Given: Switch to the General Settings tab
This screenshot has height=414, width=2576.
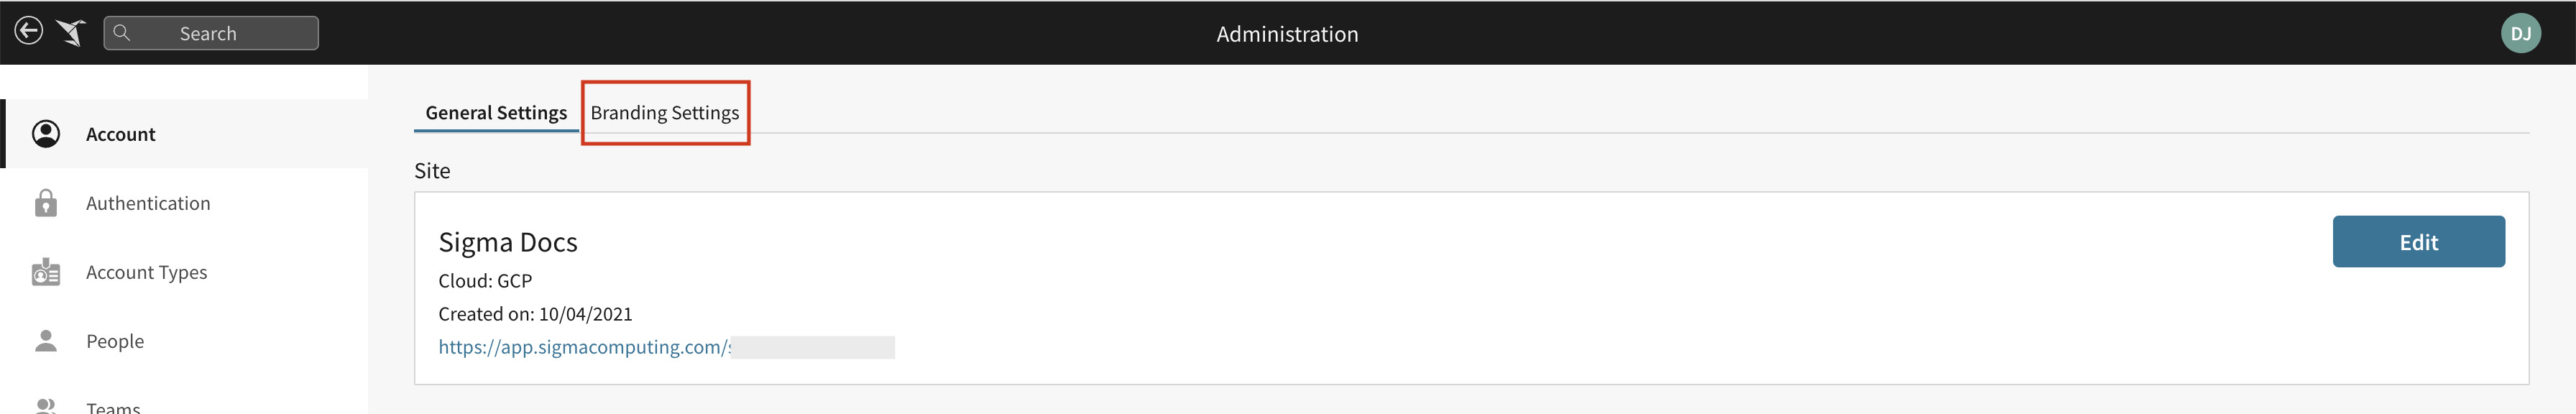Looking at the screenshot, I should pyautogui.click(x=496, y=112).
